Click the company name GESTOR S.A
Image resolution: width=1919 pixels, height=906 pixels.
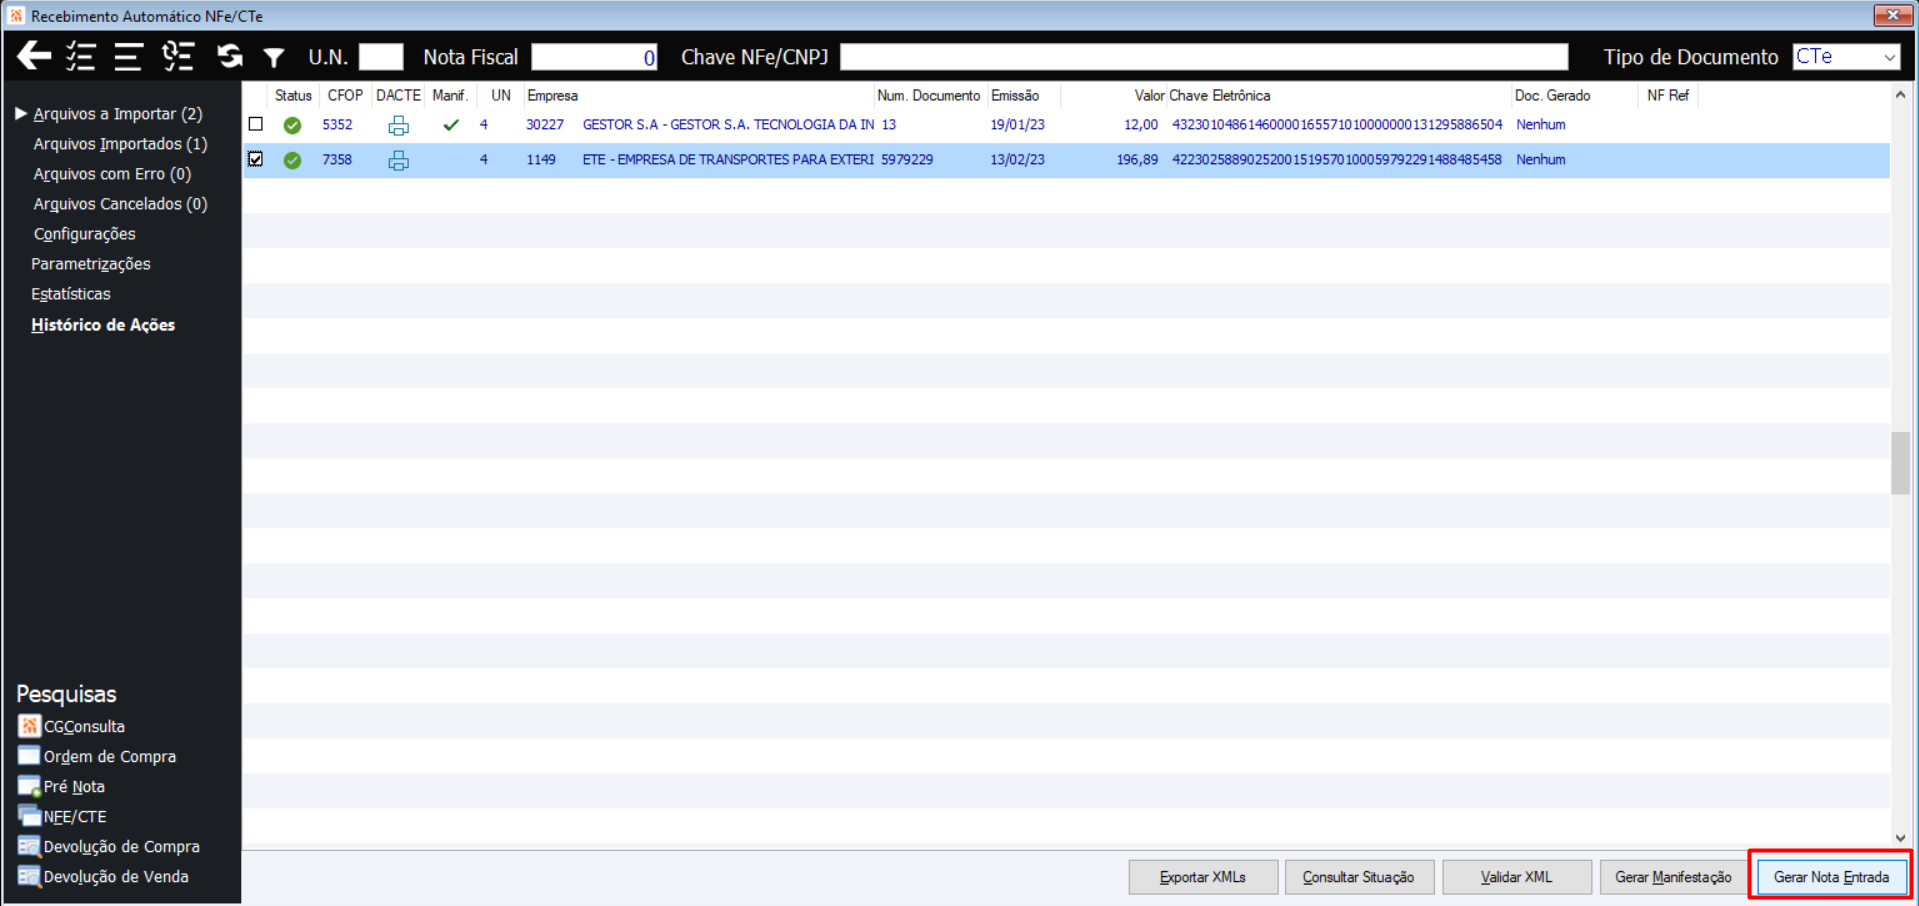click(728, 125)
